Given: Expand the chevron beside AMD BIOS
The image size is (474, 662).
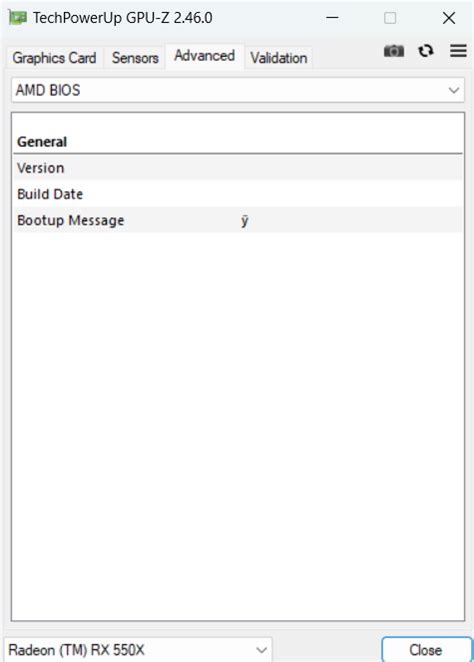Looking at the screenshot, I should [x=454, y=90].
